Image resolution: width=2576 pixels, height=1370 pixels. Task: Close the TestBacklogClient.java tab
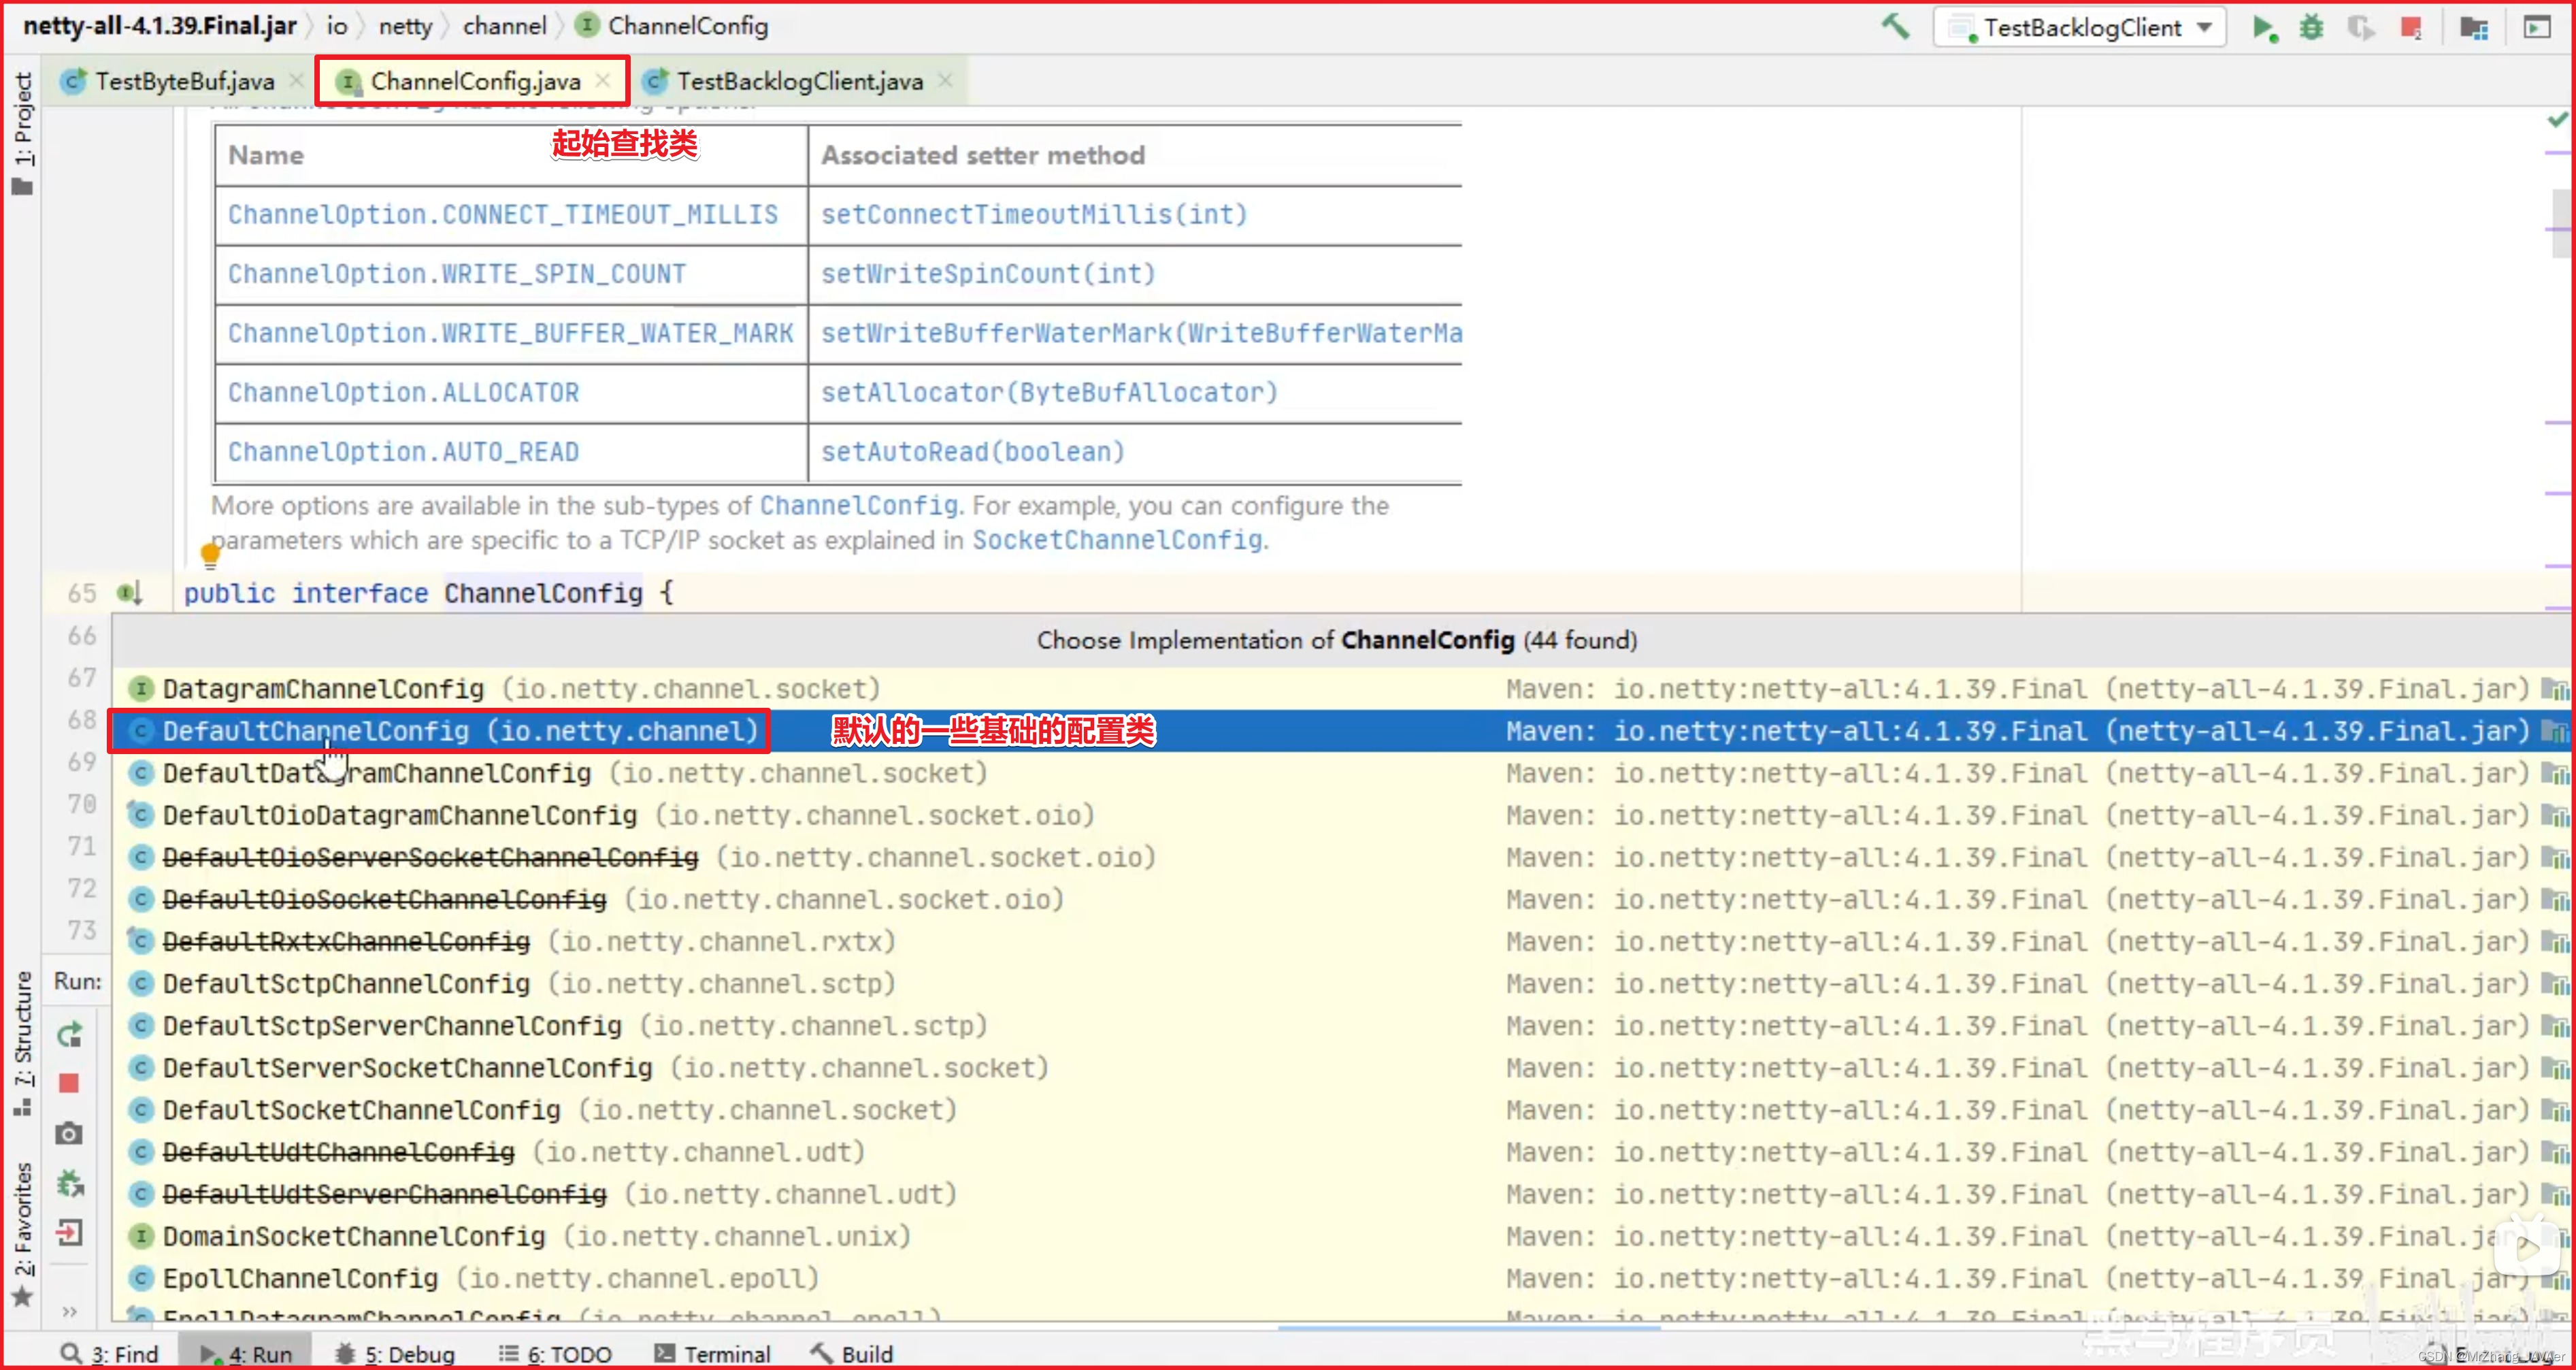945,80
